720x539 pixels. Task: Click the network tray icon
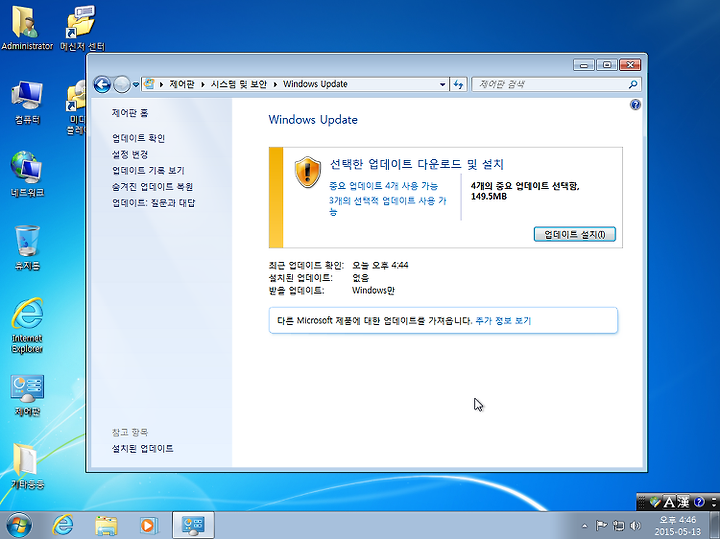click(619, 525)
